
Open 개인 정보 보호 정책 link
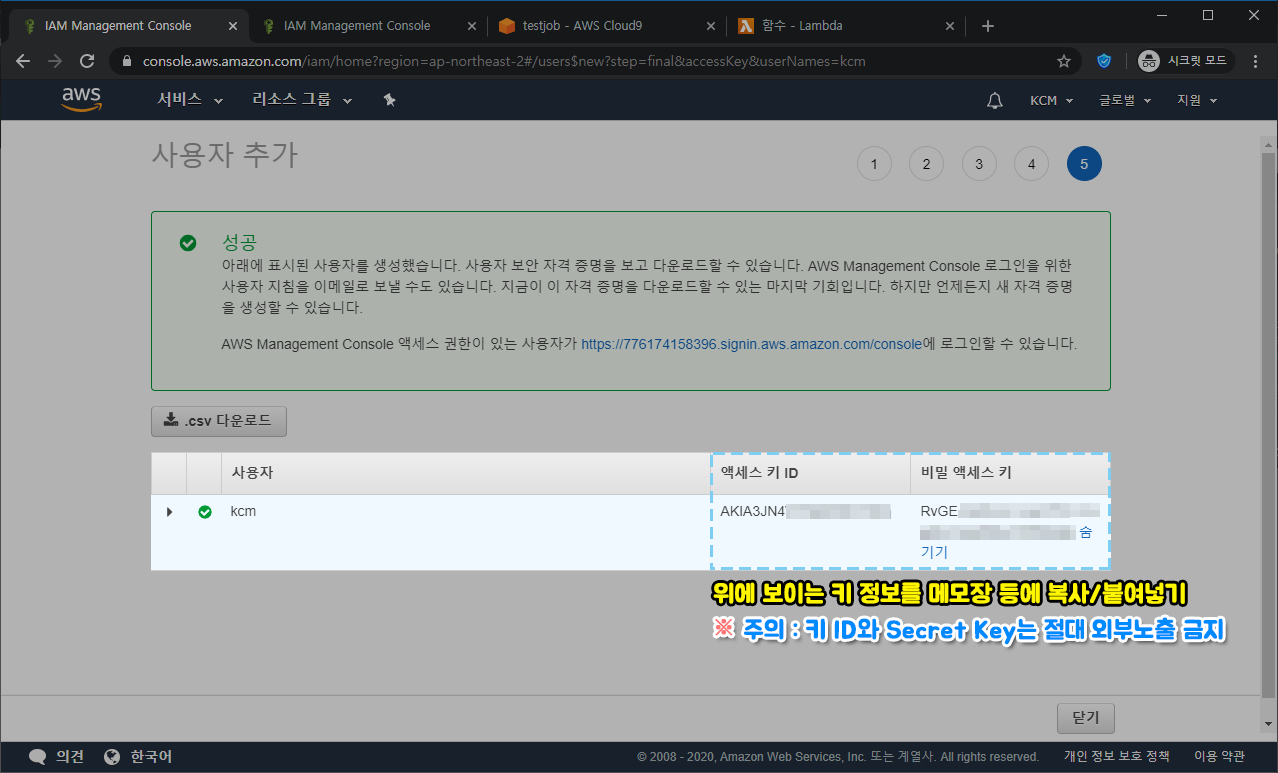tap(1116, 757)
